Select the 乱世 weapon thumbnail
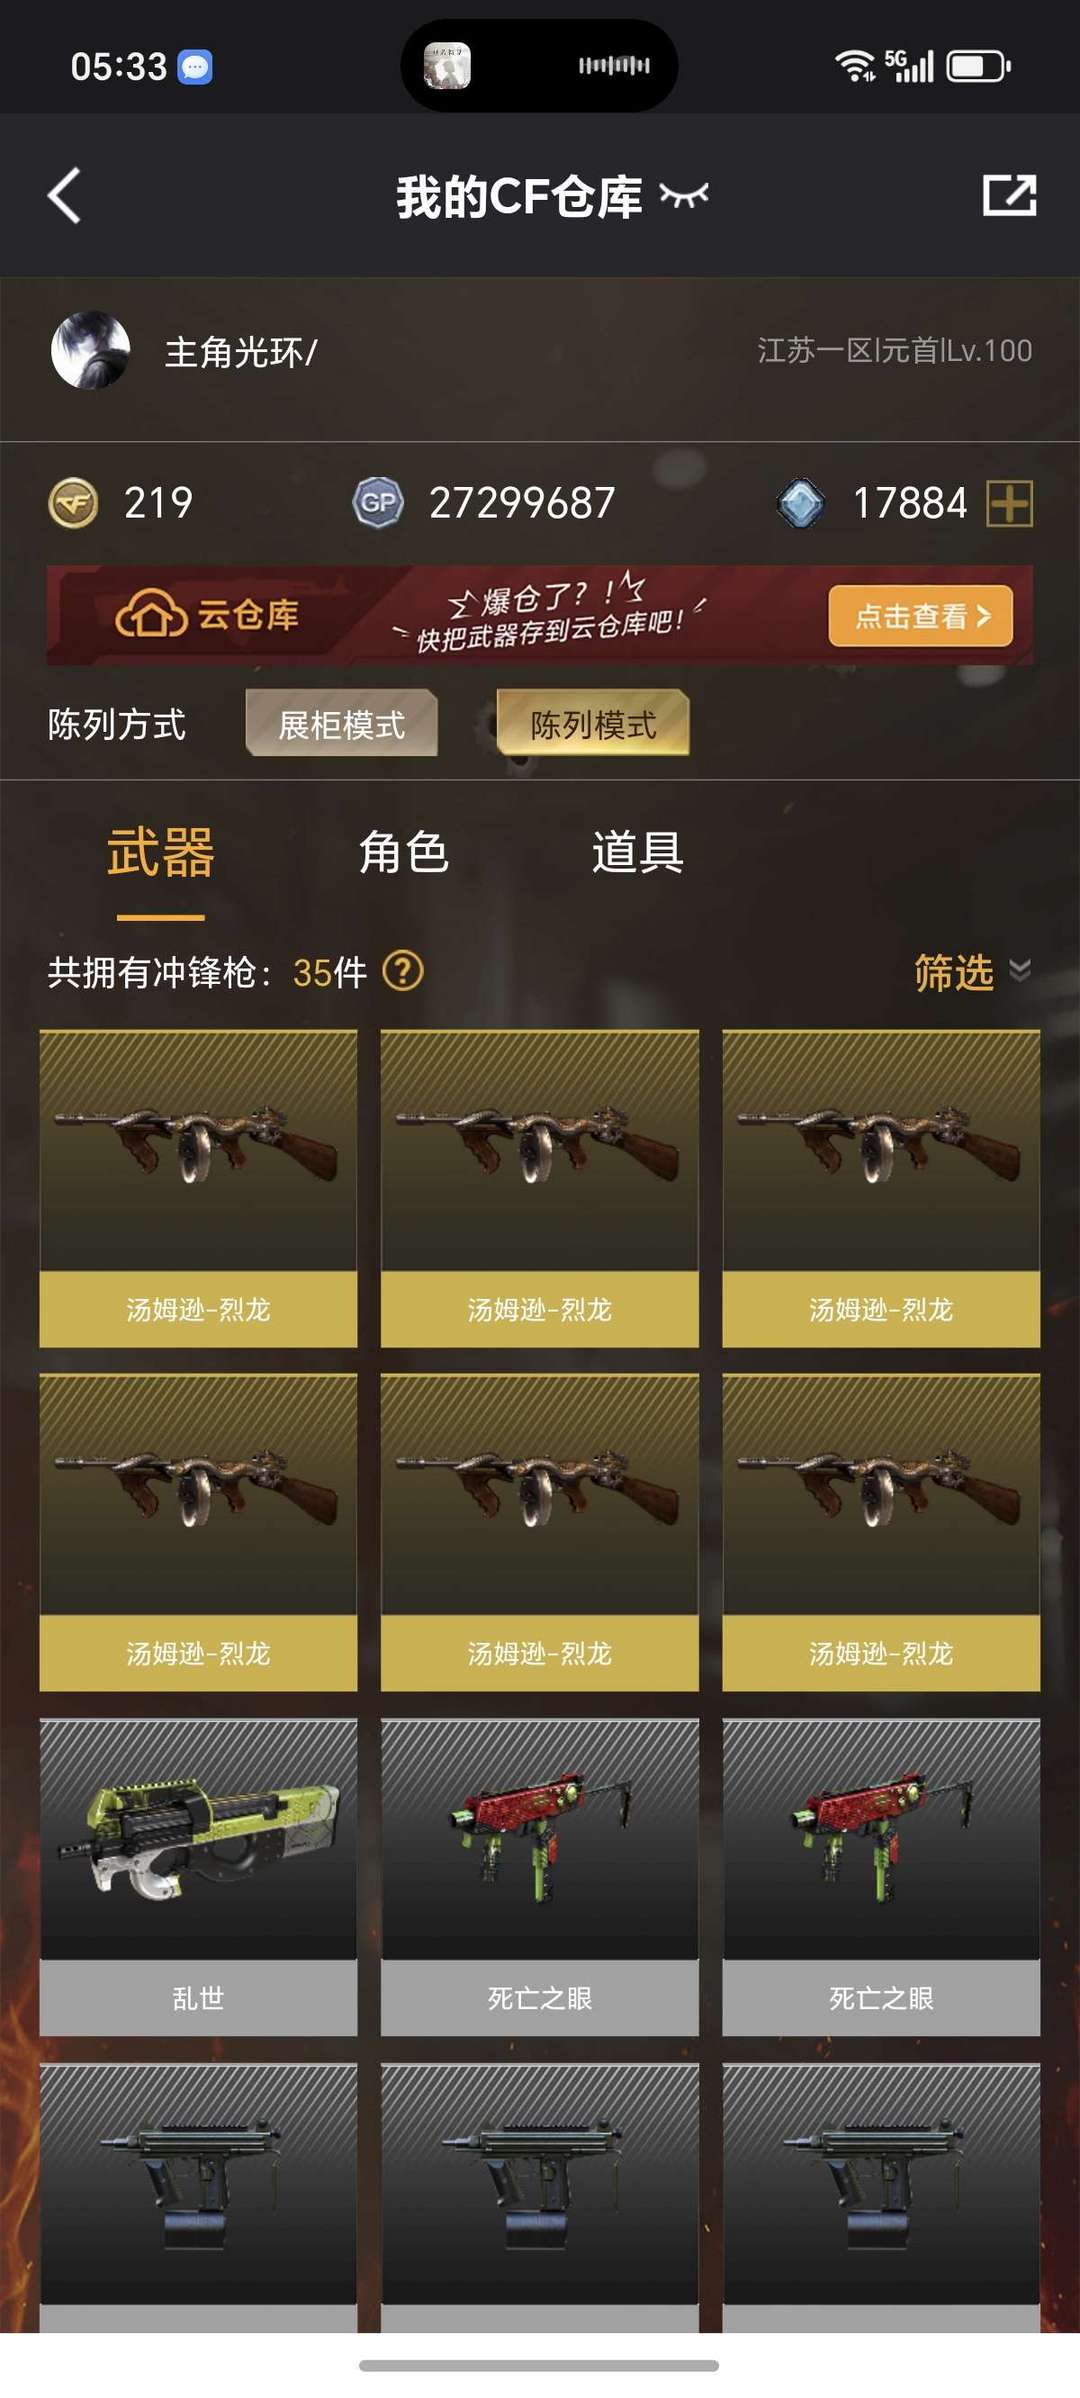1080x2398 pixels. [198, 1840]
